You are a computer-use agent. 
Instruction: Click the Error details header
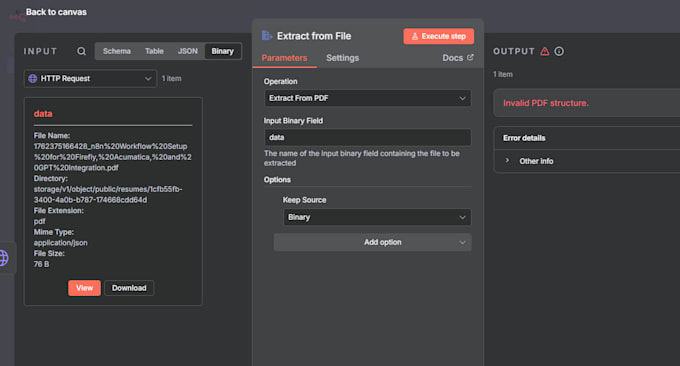pyautogui.click(x=524, y=138)
